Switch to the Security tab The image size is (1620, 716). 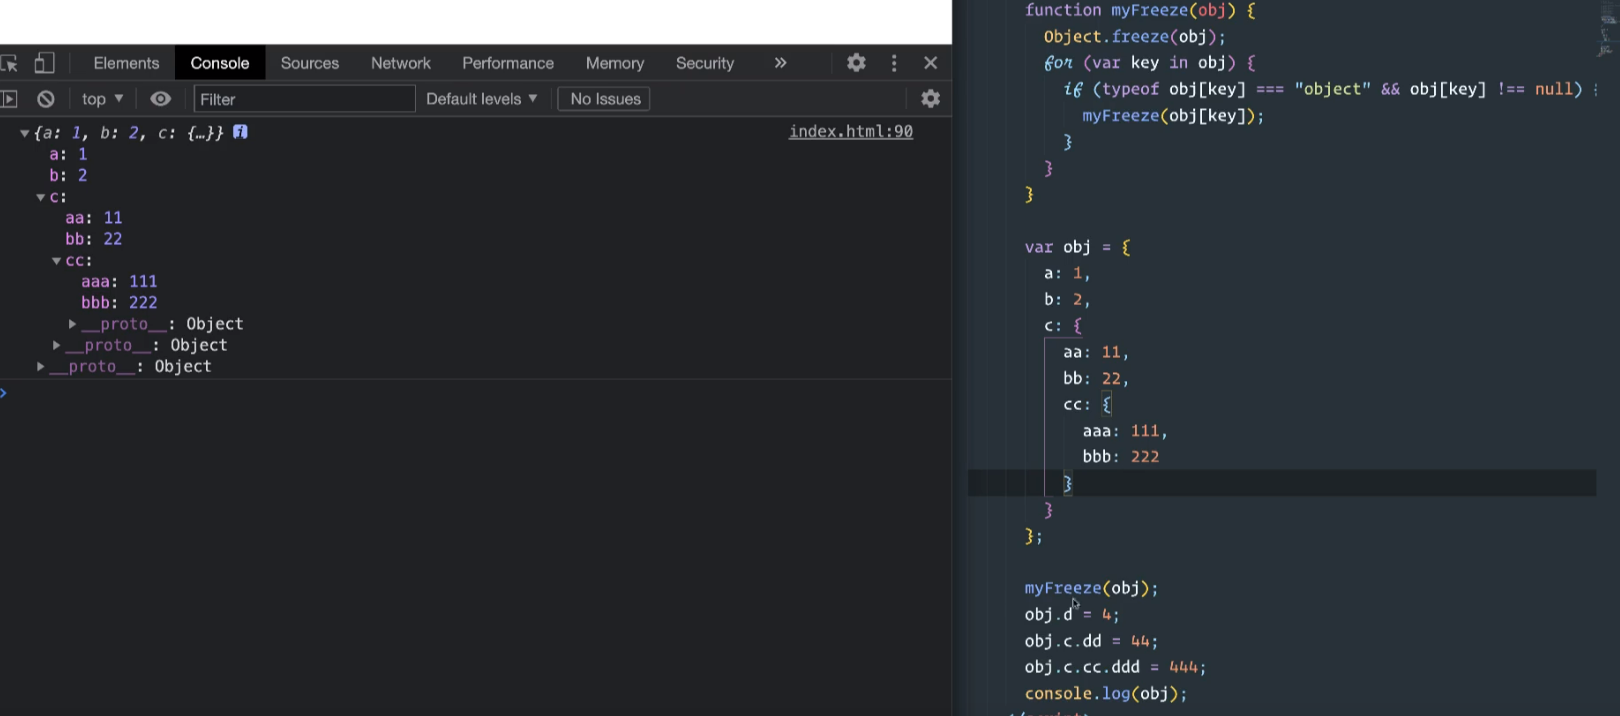click(705, 63)
